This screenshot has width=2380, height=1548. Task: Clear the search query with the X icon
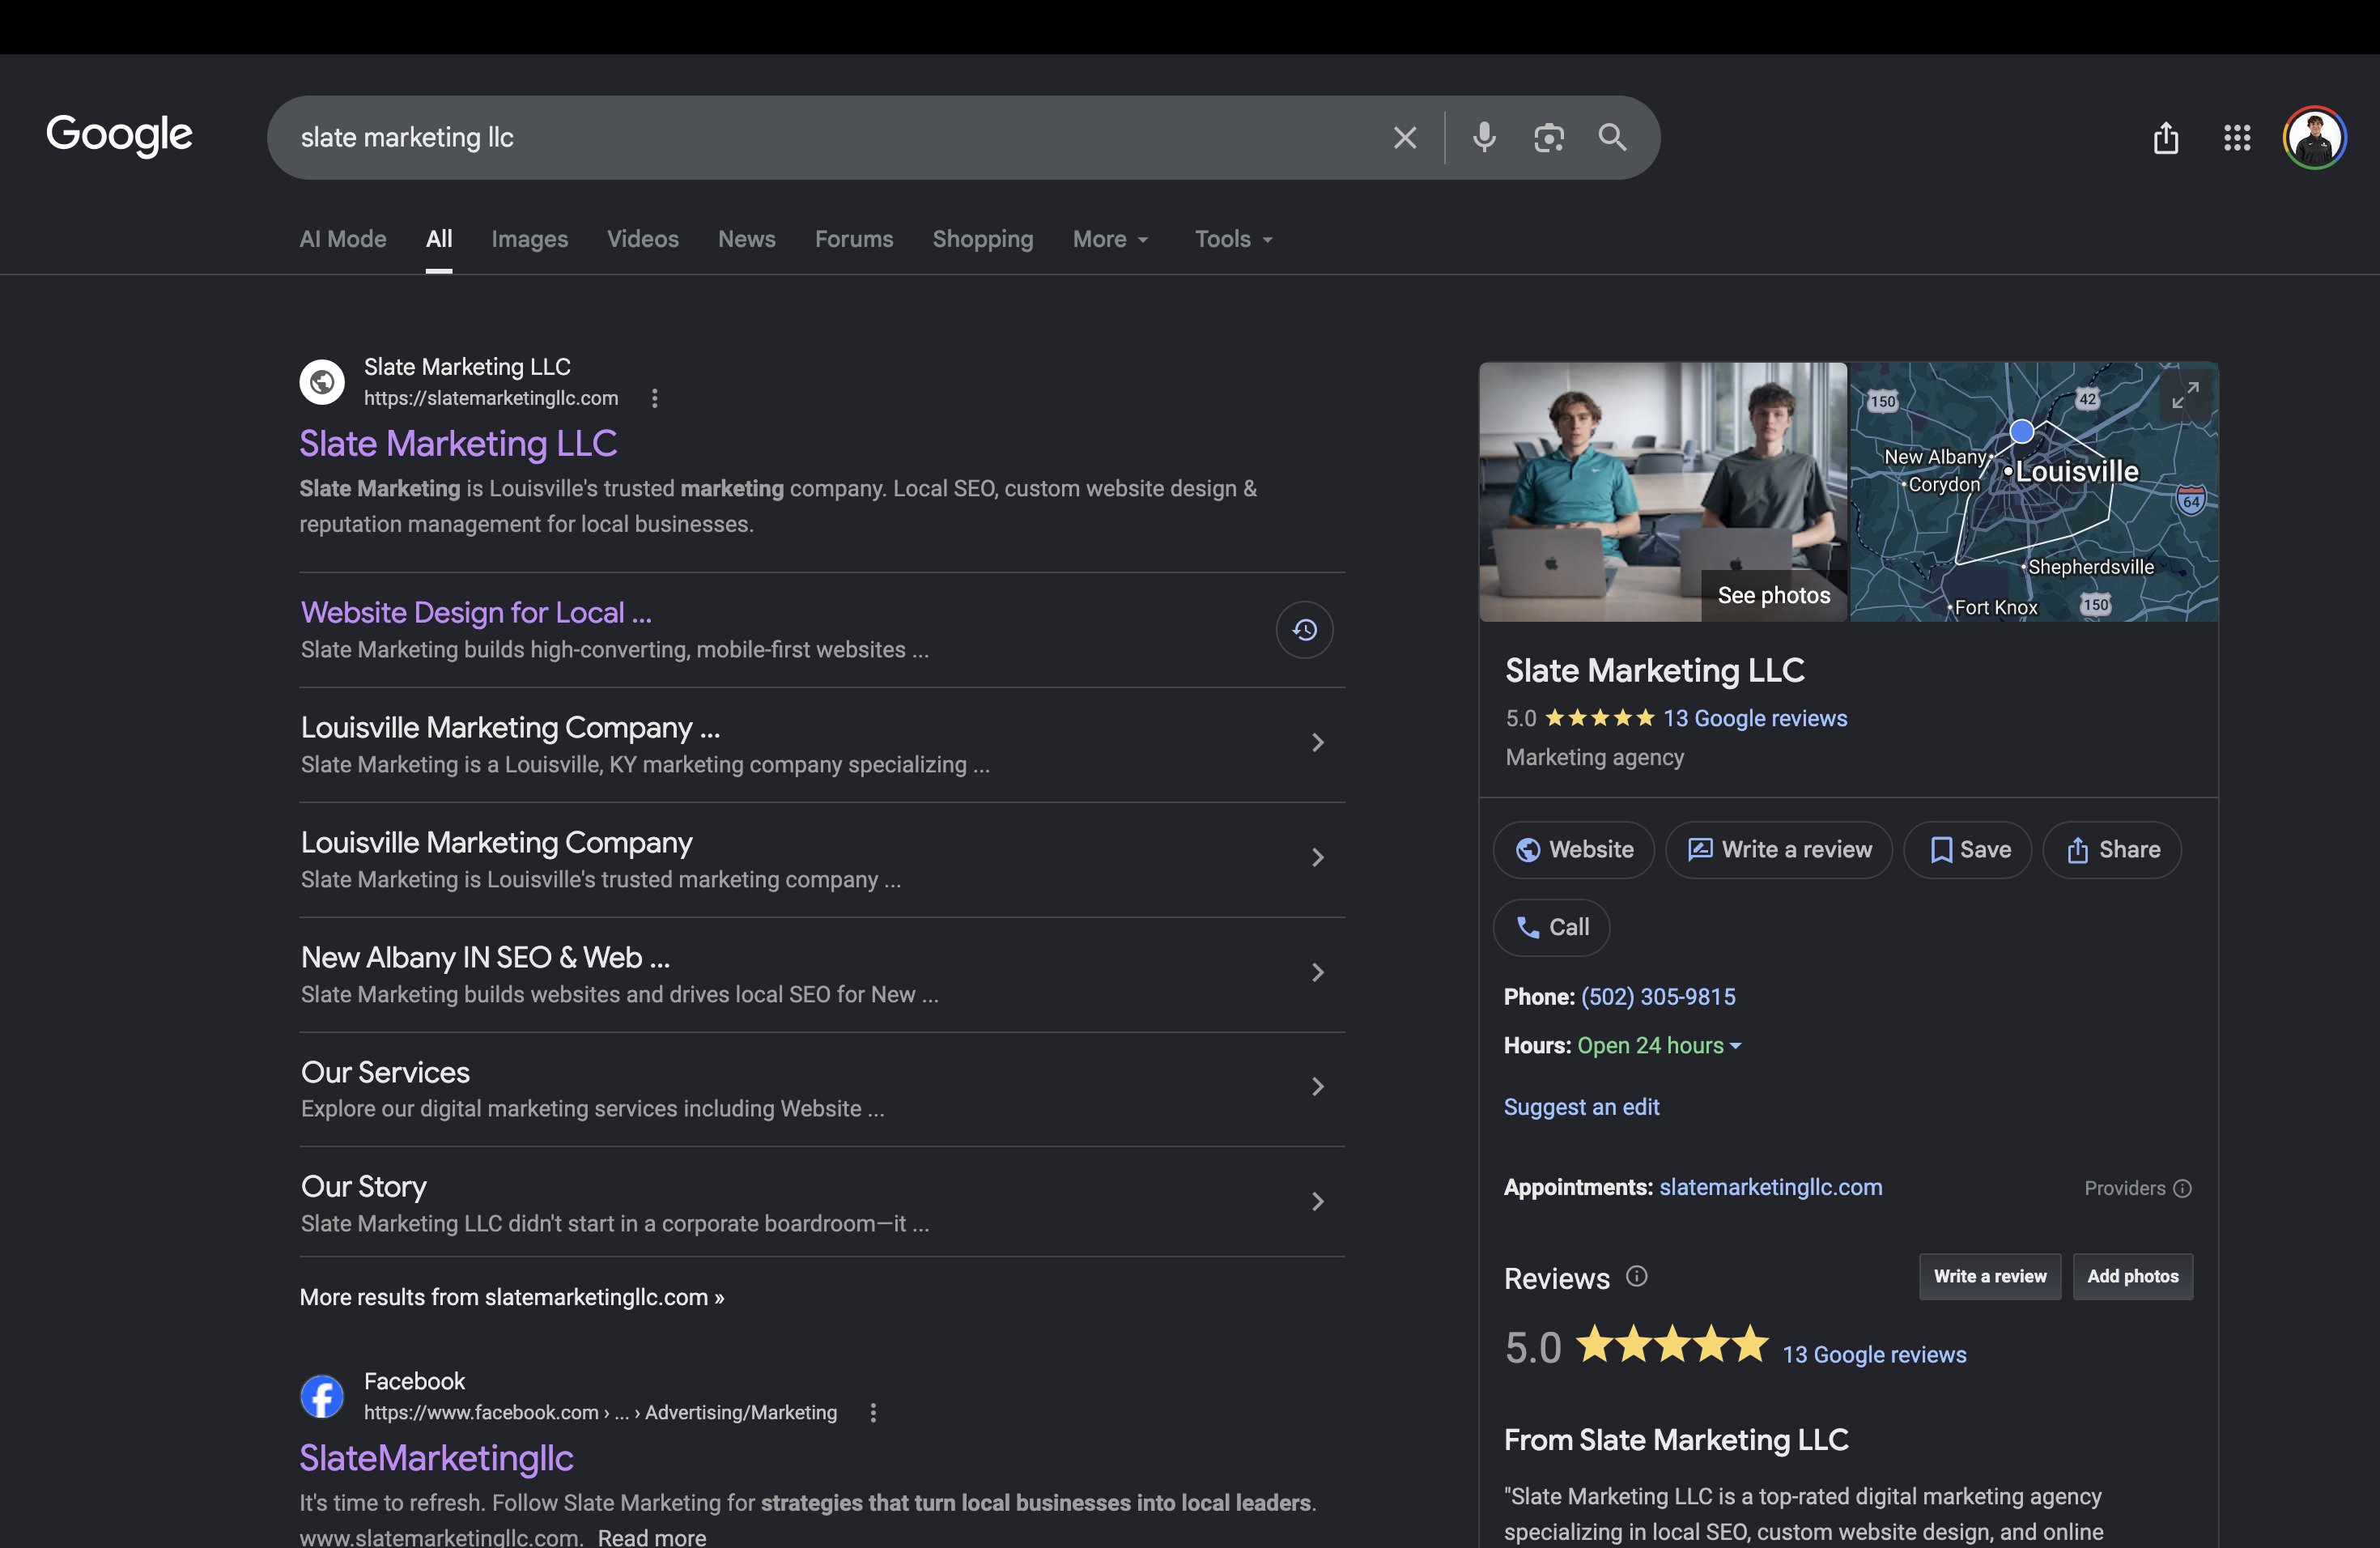pyautogui.click(x=1405, y=138)
